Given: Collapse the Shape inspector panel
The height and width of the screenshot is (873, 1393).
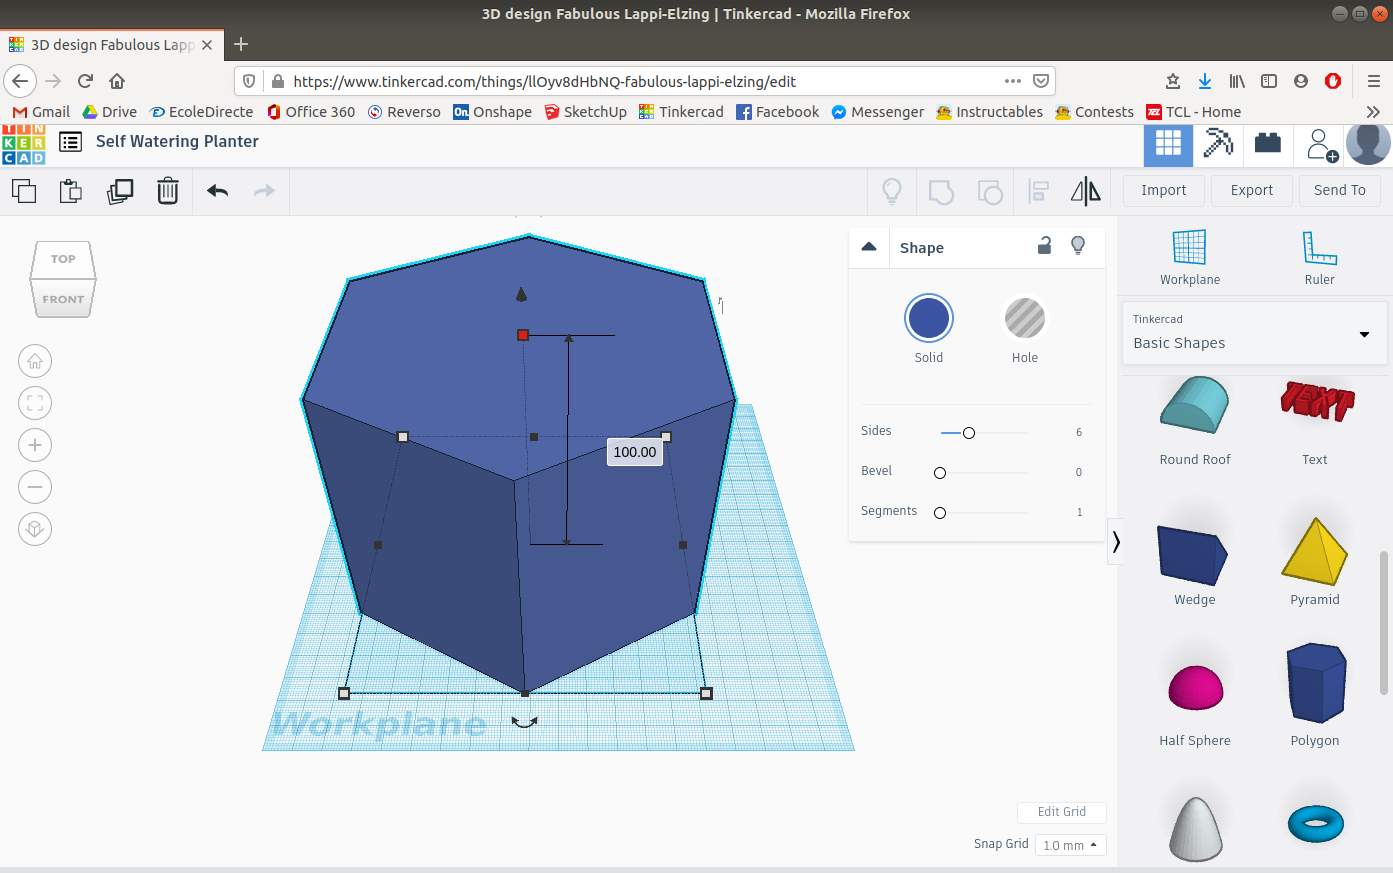Looking at the screenshot, I should coord(869,247).
